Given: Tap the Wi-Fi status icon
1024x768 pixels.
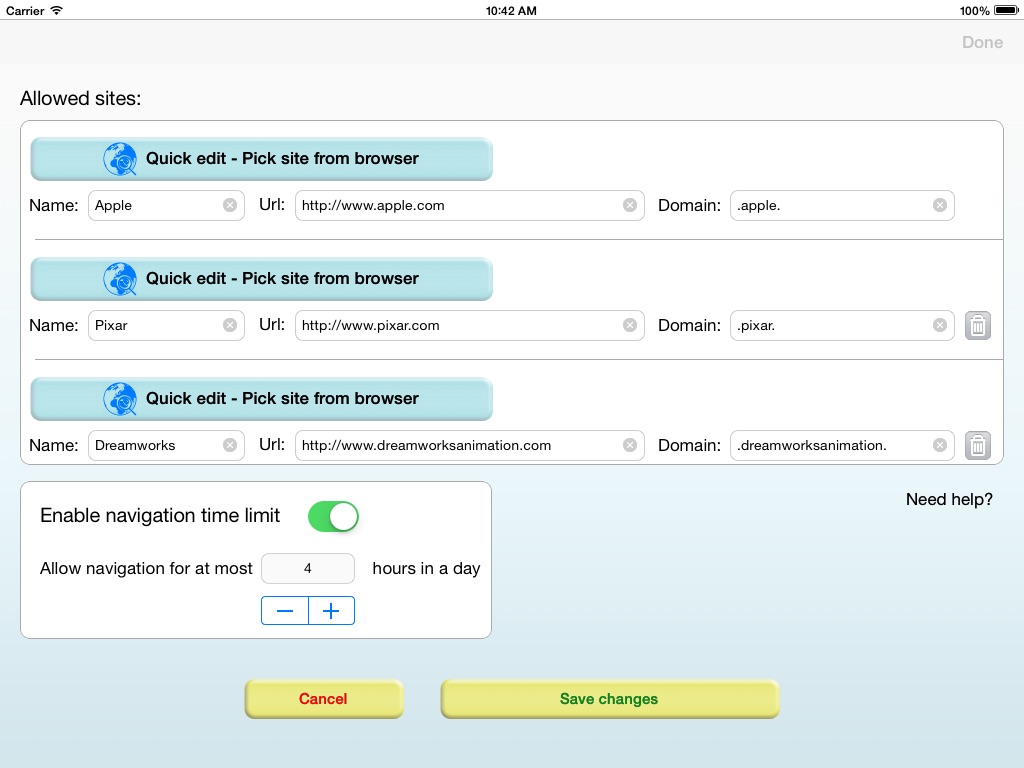Looking at the screenshot, I should tap(57, 10).
